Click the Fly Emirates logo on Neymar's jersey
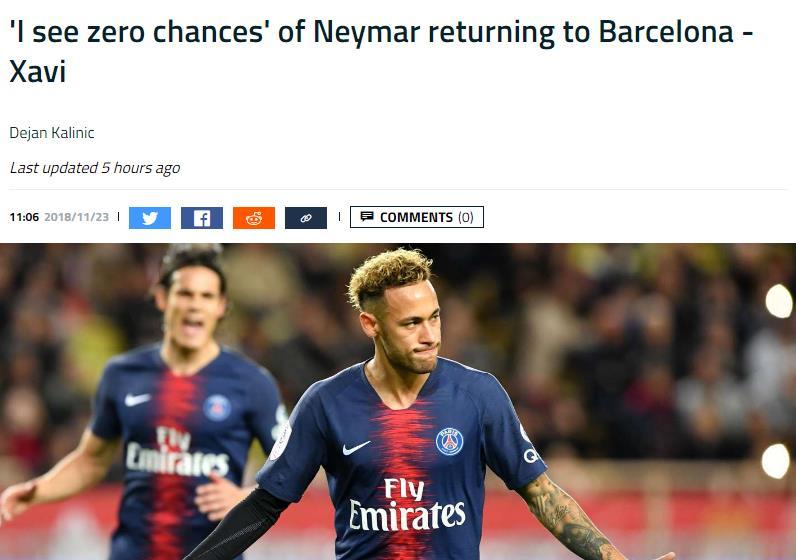Viewport: 796px width, 560px height. pos(407,504)
